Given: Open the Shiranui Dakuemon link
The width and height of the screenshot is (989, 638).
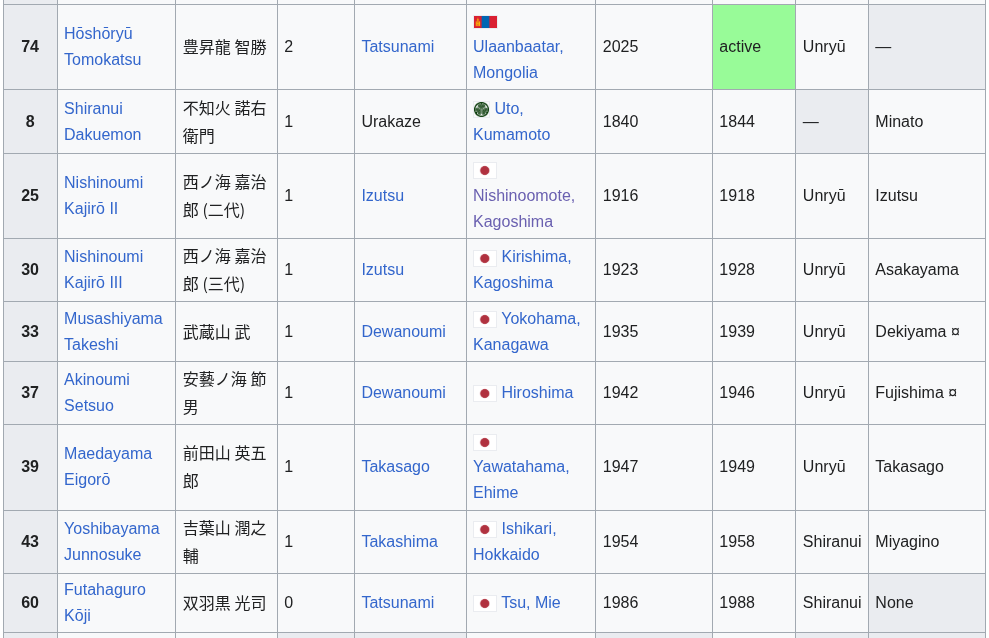Looking at the screenshot, I should click(x=102, y=121).
